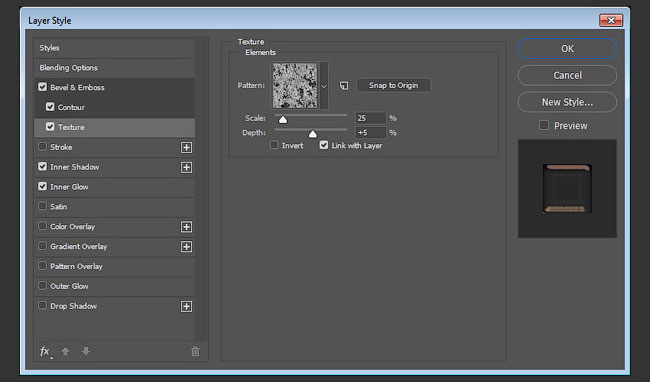Click the move effect down arrow
The height and width of the screenshot is (382, 650).
coord(86,351)
